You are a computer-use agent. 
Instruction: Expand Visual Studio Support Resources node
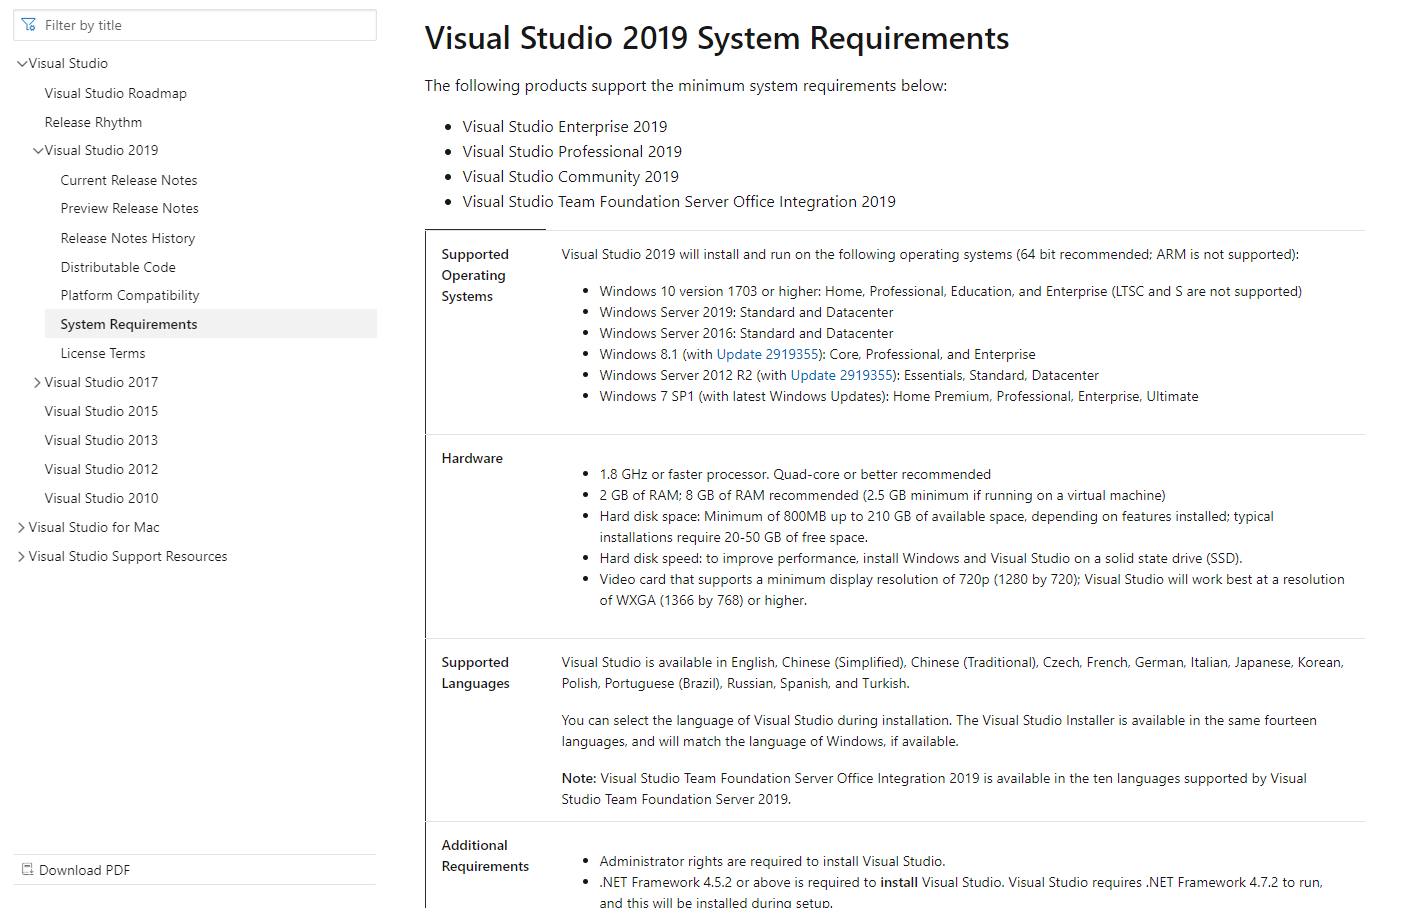[22, 557]
